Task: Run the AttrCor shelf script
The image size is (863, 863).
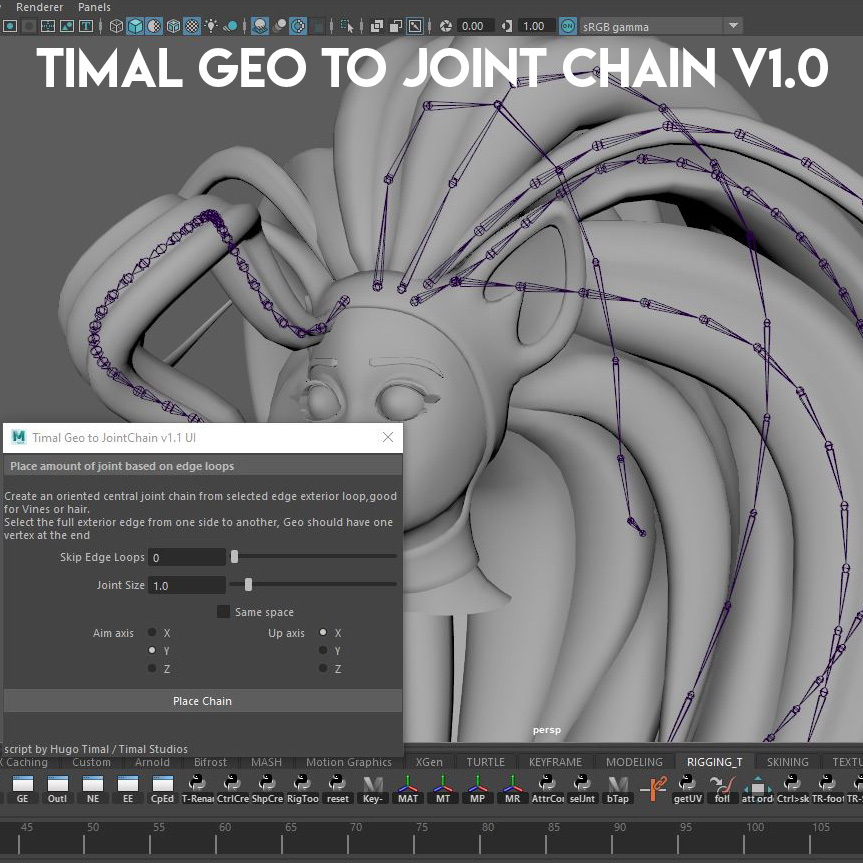Action: tap(547, 789)
